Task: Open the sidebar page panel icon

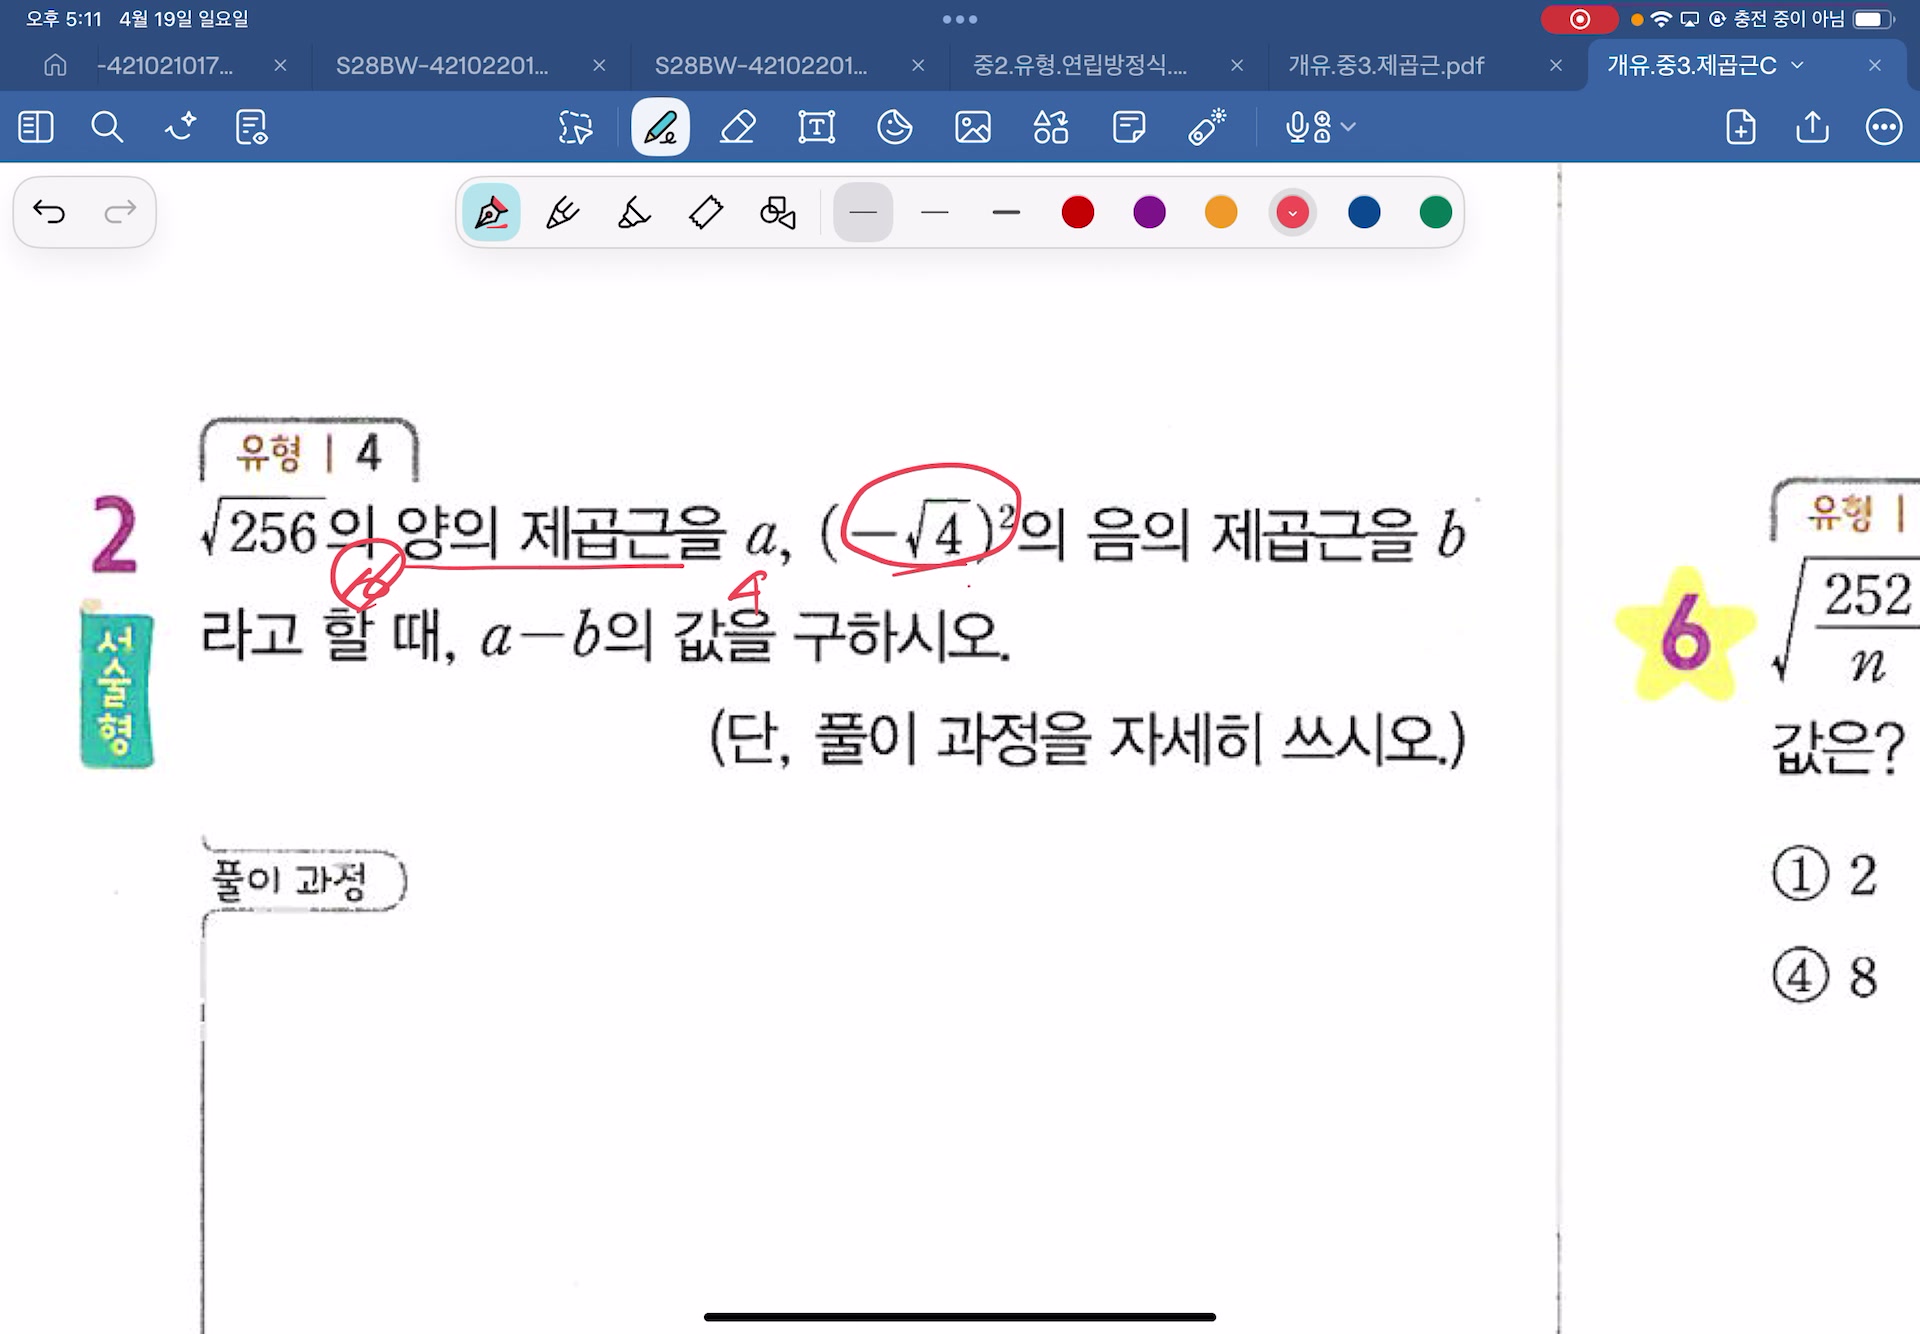Action: 36,127
